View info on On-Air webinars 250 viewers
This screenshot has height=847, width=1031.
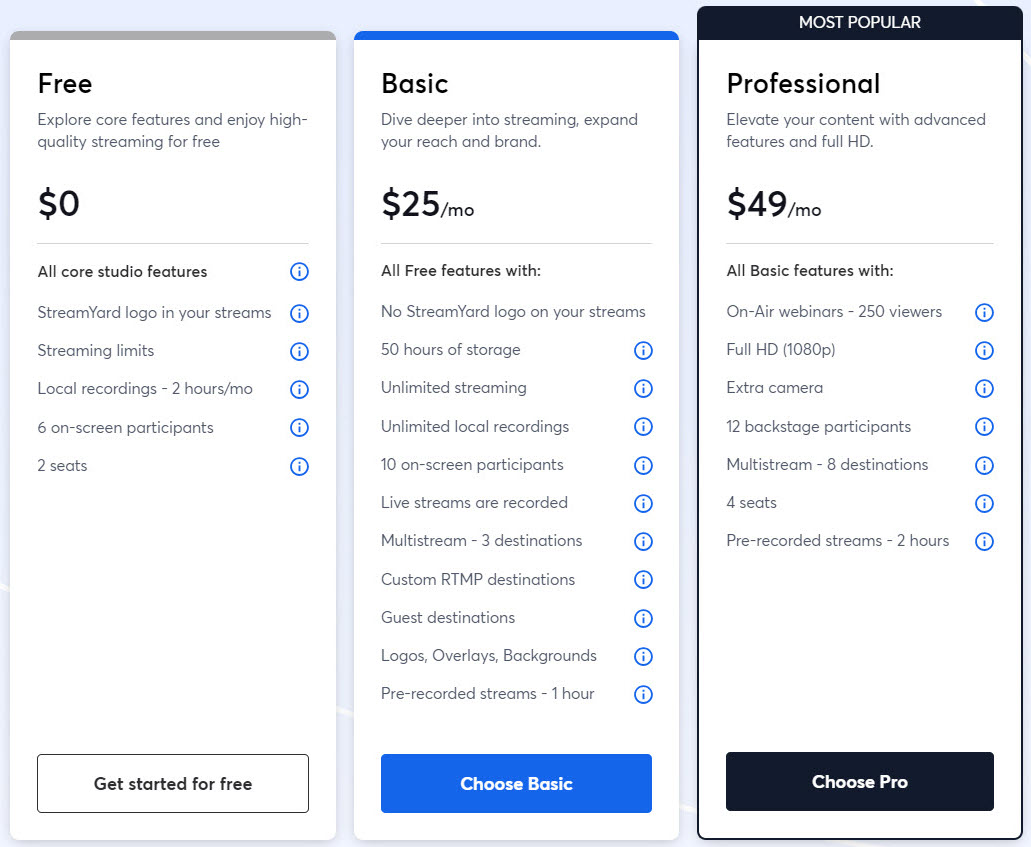click(x=984, y=312)
